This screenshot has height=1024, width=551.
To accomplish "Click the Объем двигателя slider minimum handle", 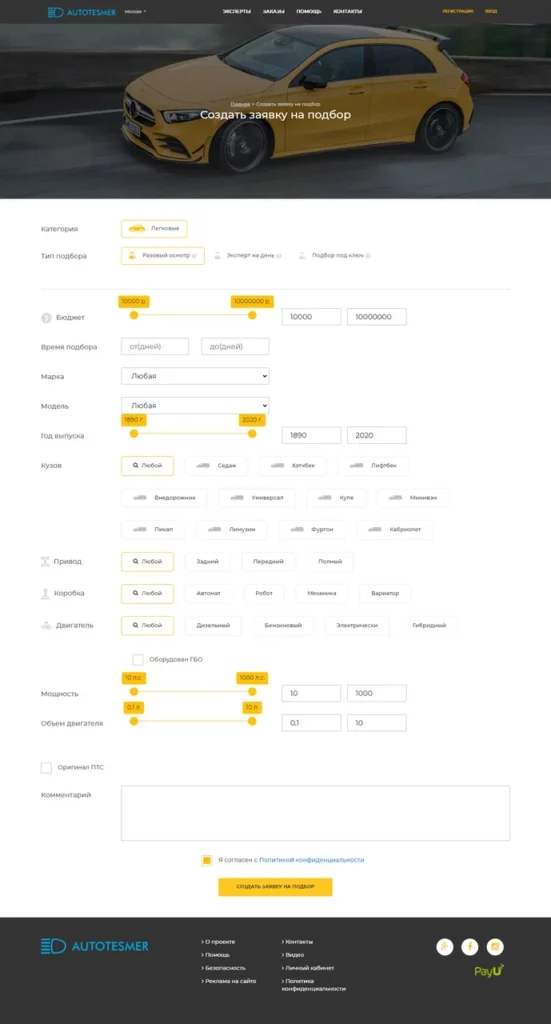I will pos(134,721).
